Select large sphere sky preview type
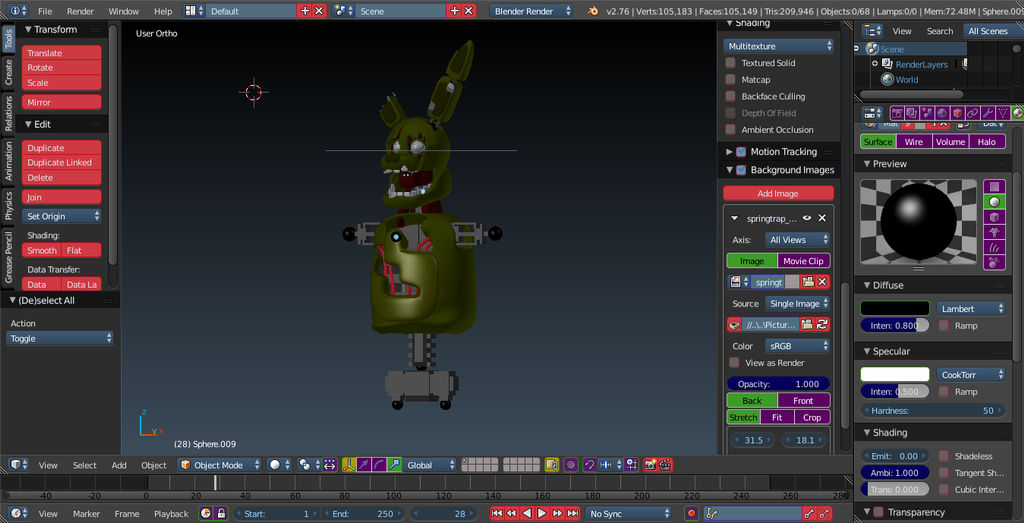The image size is (1024, 523). [x=995, y=262]
